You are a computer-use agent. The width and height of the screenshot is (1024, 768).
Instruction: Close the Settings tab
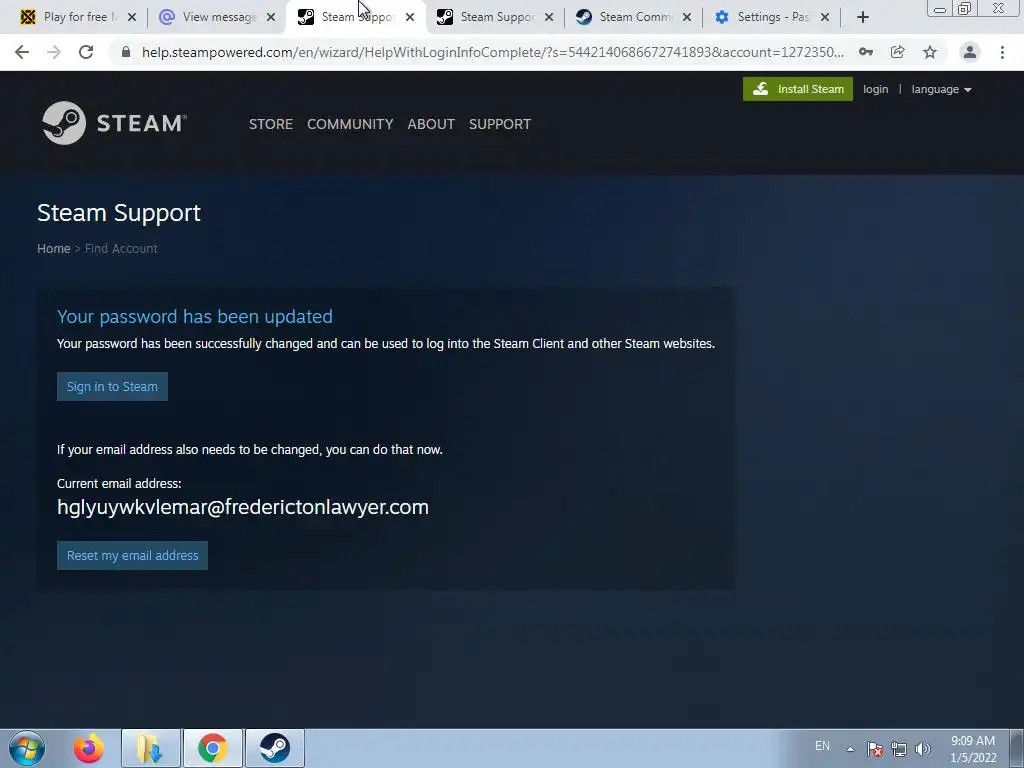tap(825, 18)
